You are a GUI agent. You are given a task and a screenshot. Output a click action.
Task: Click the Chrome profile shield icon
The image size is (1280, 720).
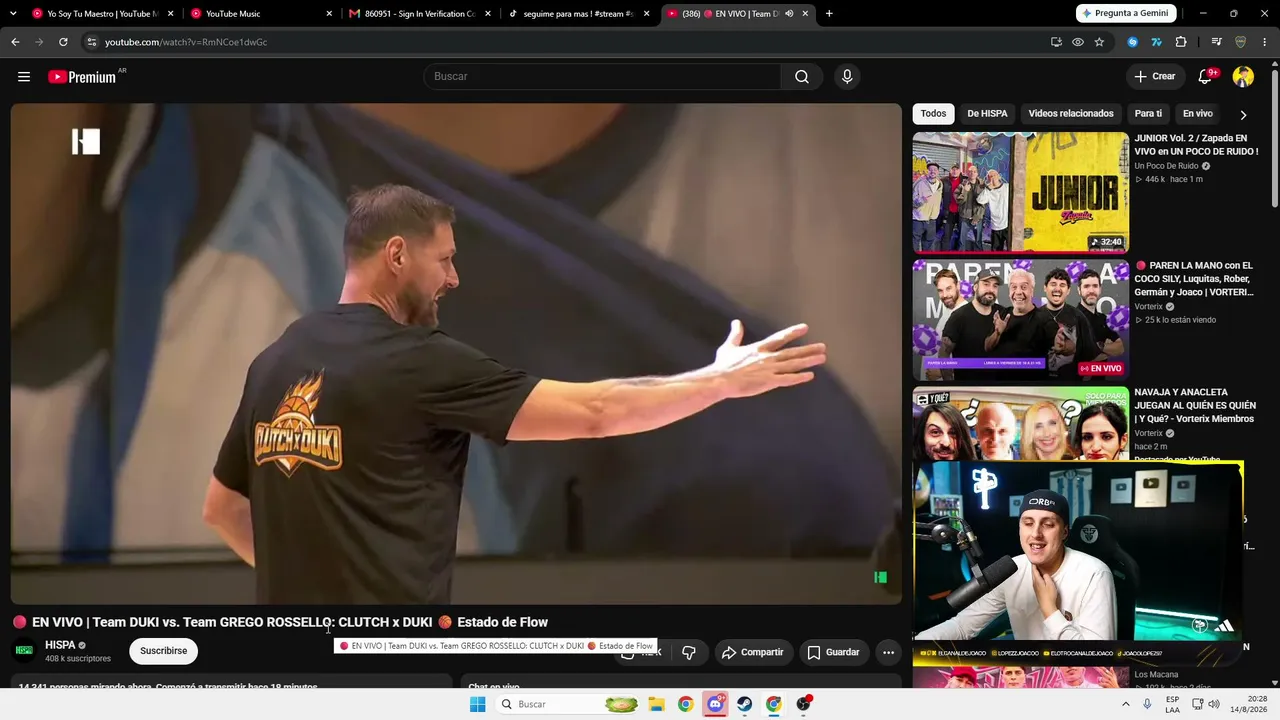pos(1241,42)
